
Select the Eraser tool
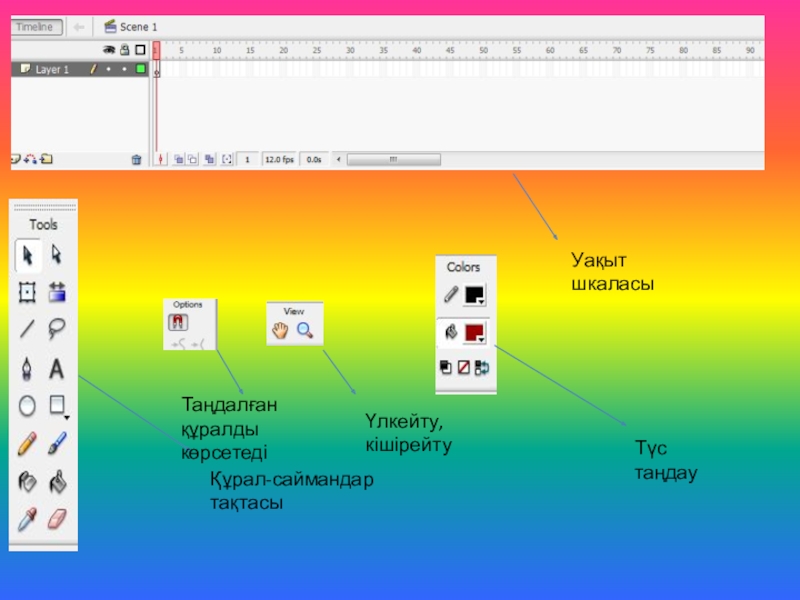pyautogui.click(x=57, y=519)
